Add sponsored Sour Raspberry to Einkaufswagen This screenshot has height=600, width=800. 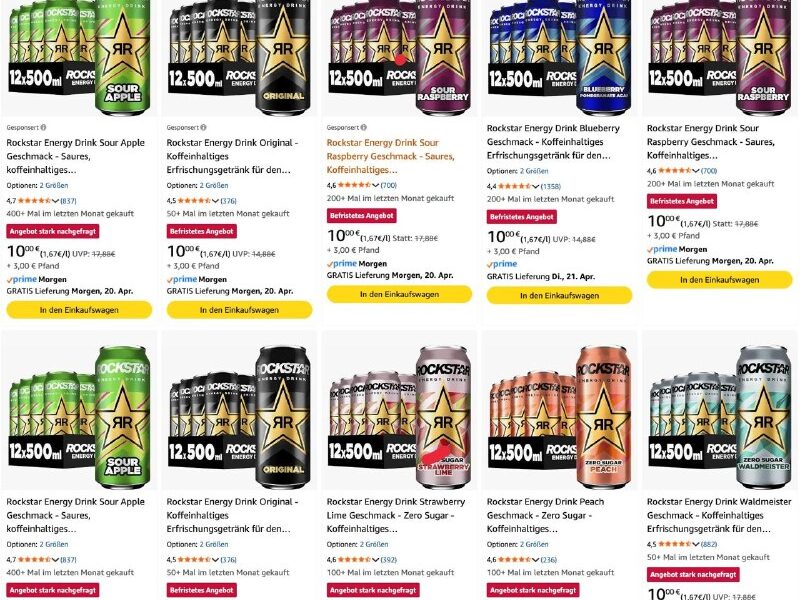tap(399, 294)
